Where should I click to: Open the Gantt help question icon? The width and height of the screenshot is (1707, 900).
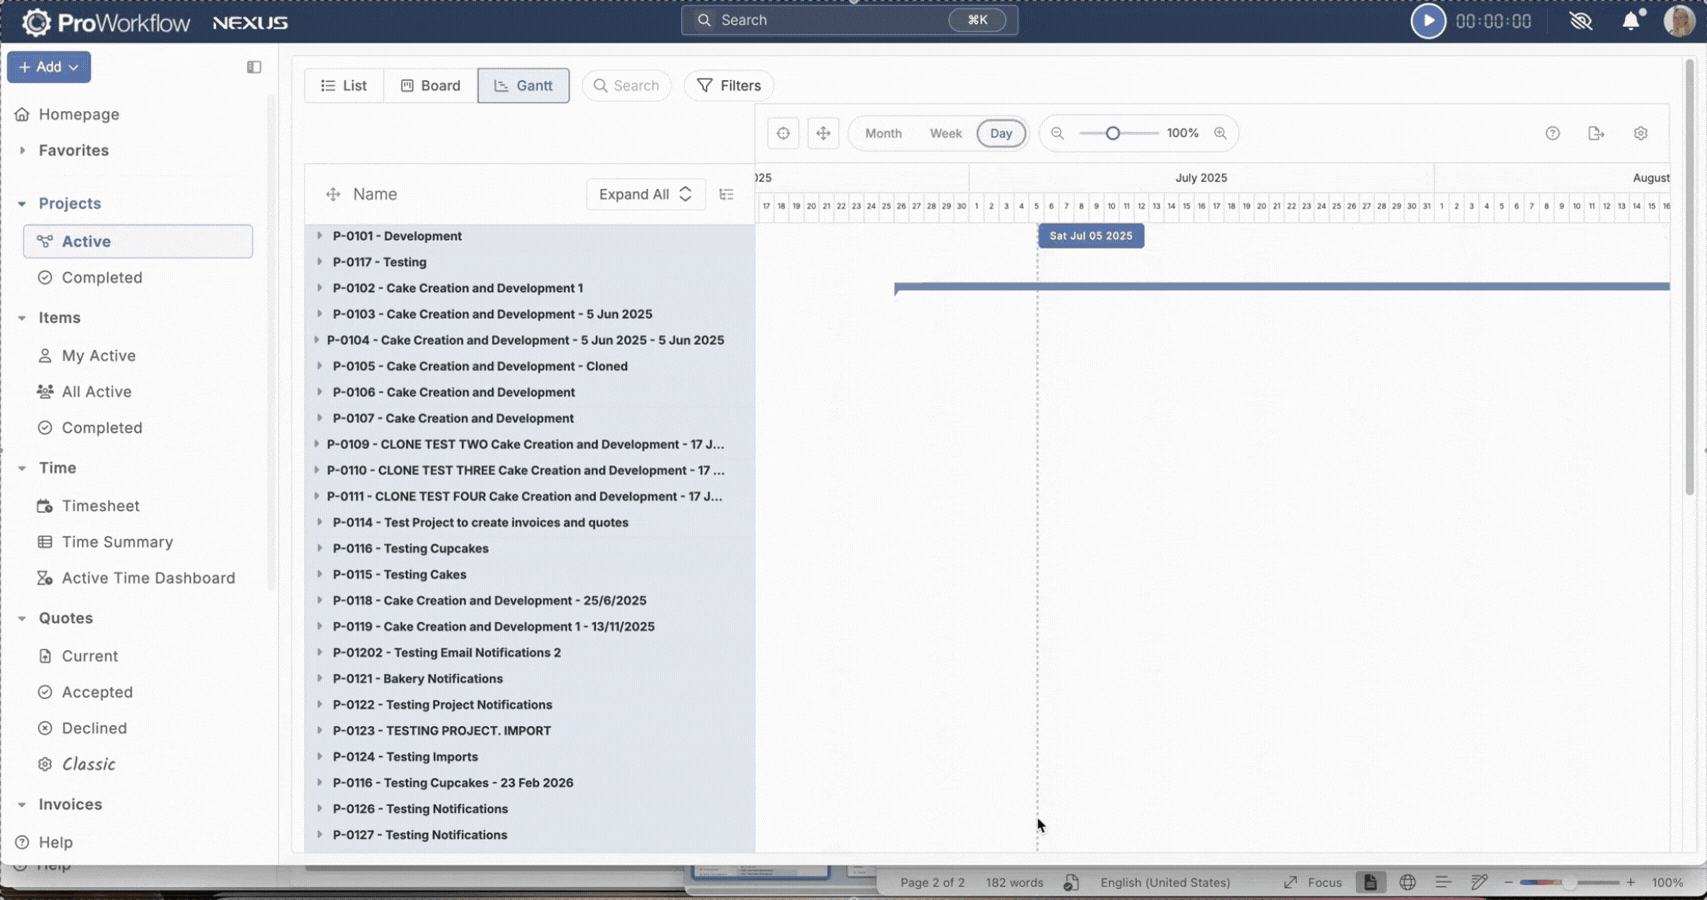tap(1552, 133)
